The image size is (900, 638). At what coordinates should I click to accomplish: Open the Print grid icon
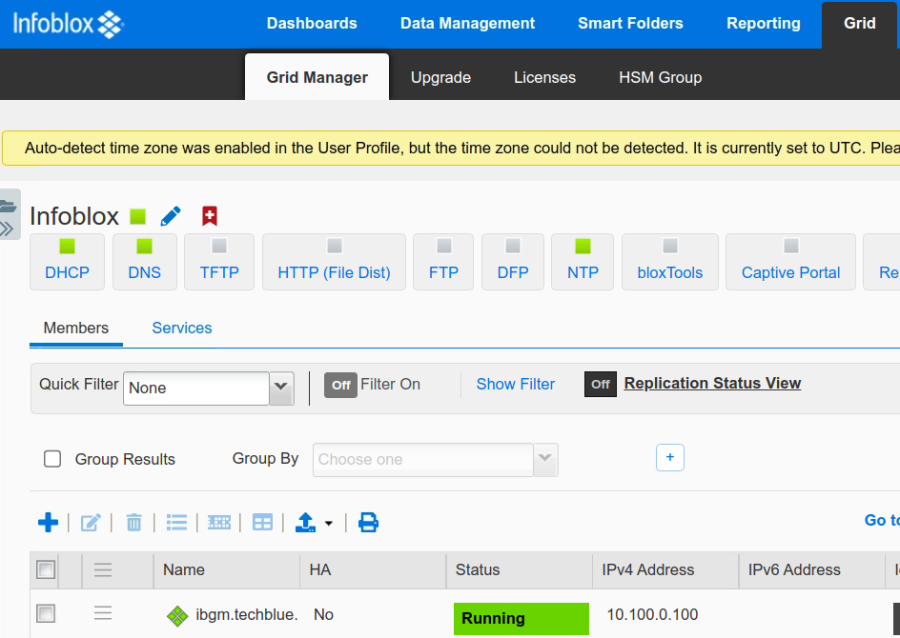click(x=368, y=522)
